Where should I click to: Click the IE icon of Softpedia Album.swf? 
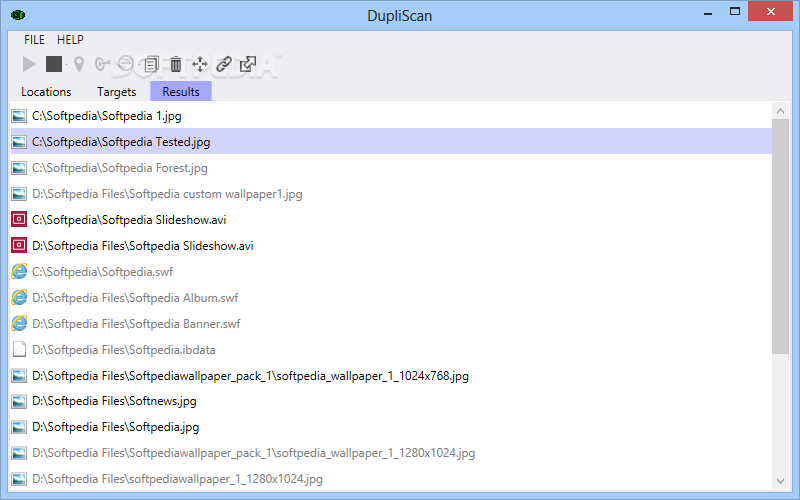19,297
